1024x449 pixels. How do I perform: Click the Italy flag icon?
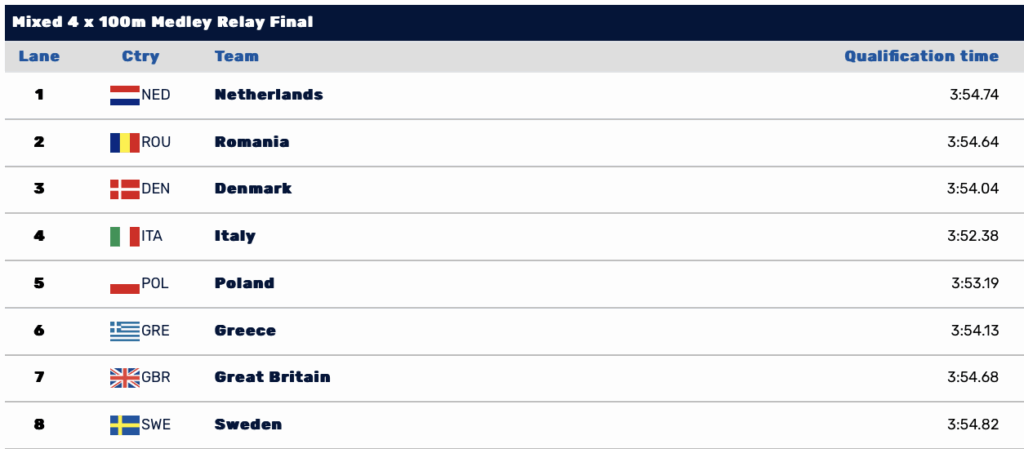coord(125,236)
